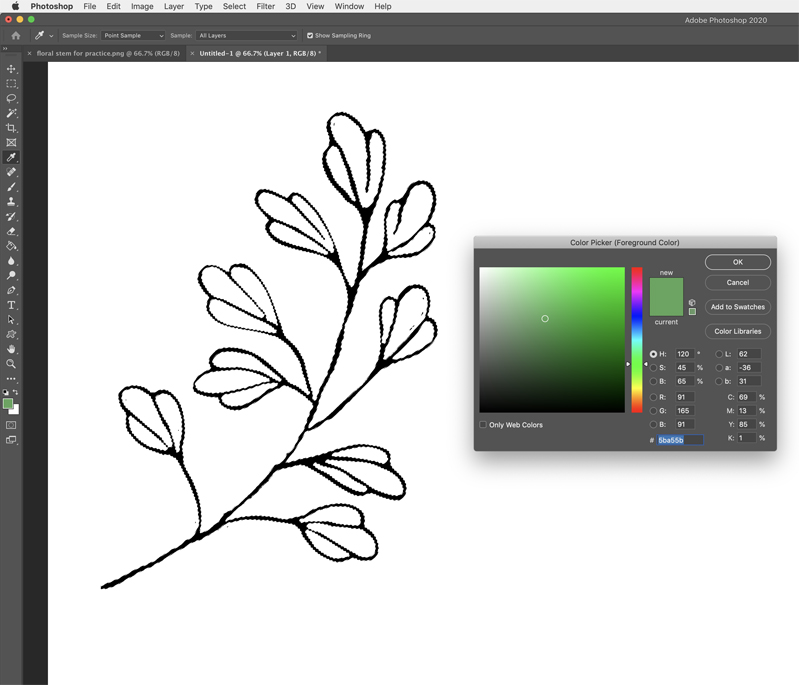Screen dimensions: 799x685
Task: Activate the Eraser tool
Action: 12,231
